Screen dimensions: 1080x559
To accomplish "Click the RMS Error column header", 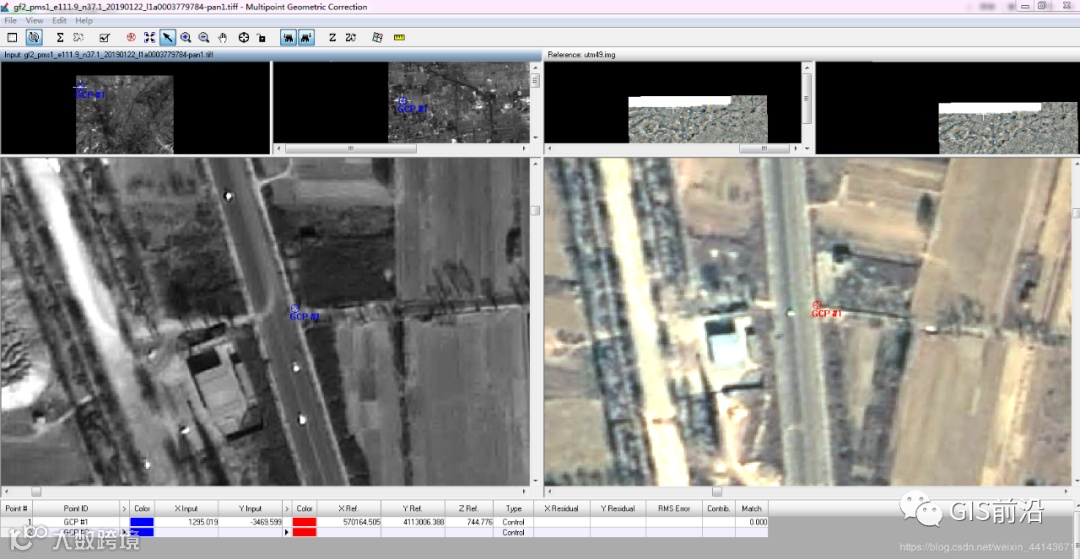I will coord(674,509).
